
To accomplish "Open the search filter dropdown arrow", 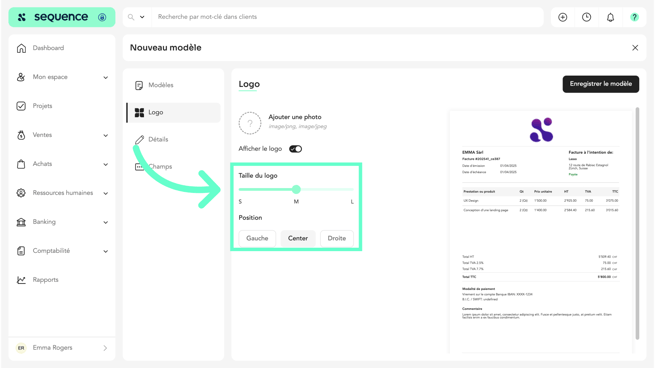I will pyautogui.click(x=142, y=17).
